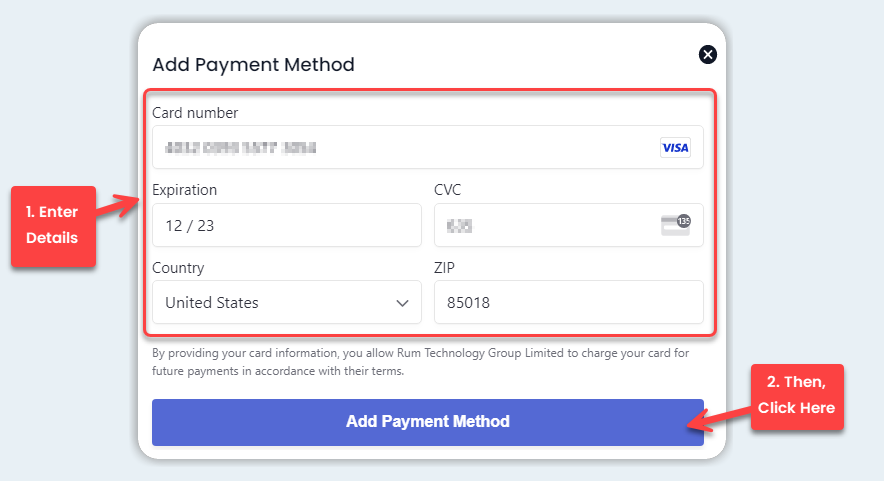Click the '2. Then, Click Here' callout
The image size is (884, 481).
(797, 397)
